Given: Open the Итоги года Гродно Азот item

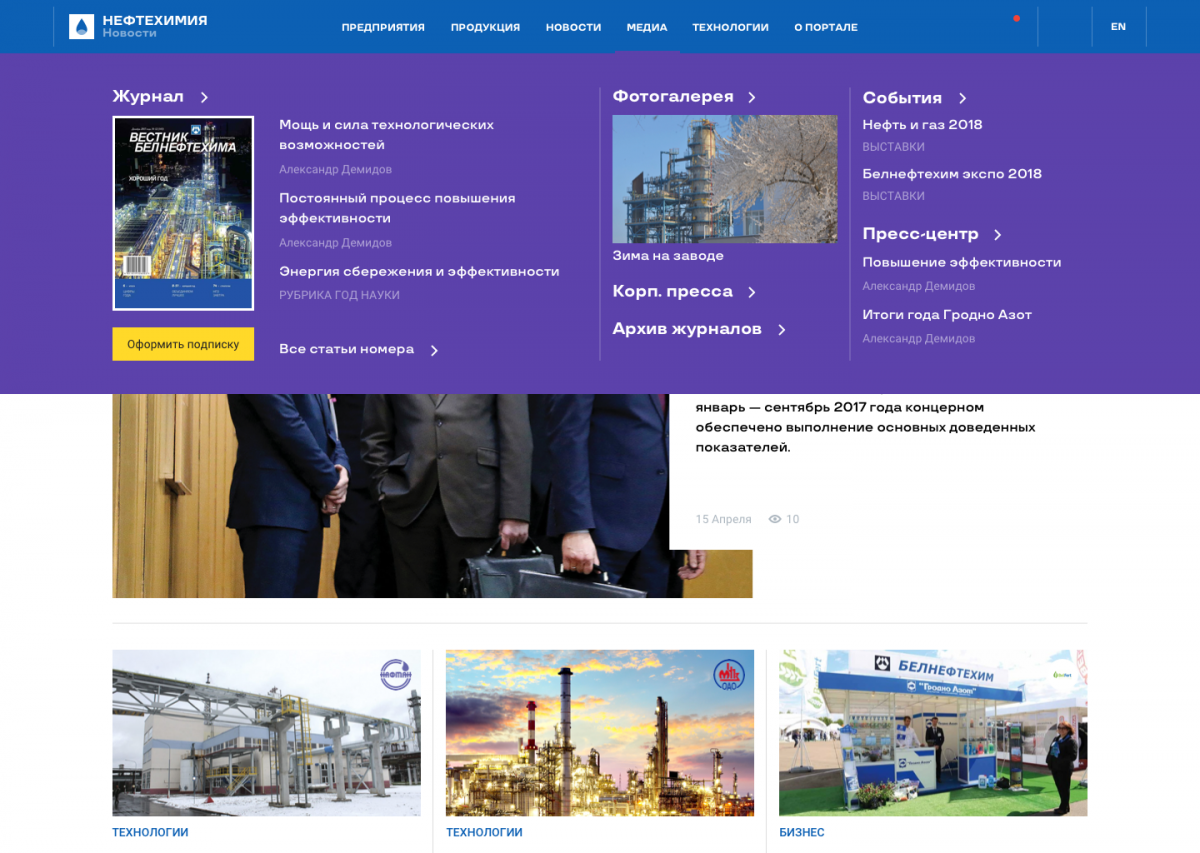Looking at the screenshot, I should (x=947, y=314).
